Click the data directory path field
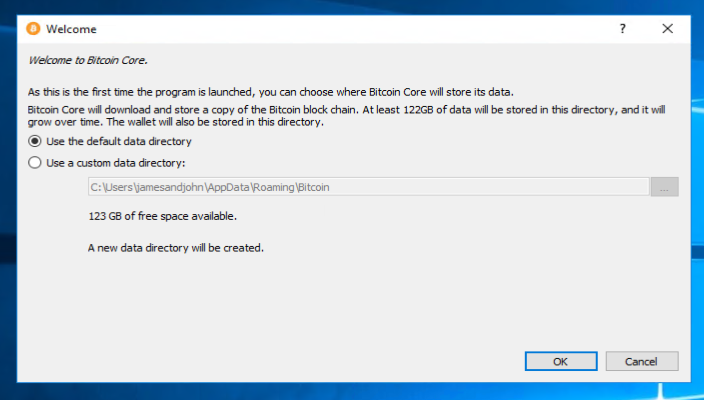 [368, 187]
